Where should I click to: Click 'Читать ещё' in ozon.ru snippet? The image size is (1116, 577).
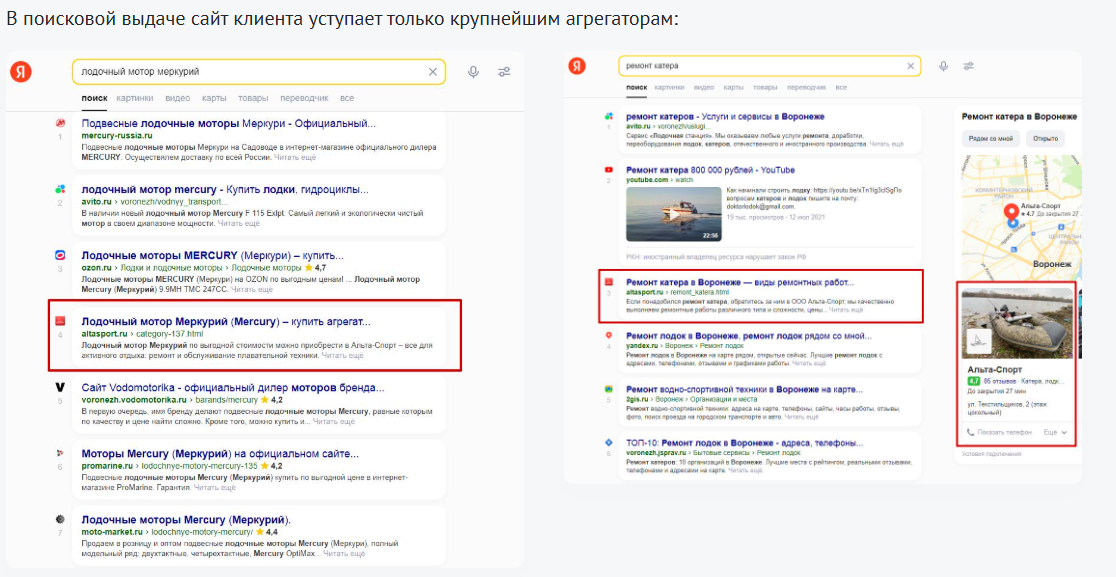[x=251, y=290]
